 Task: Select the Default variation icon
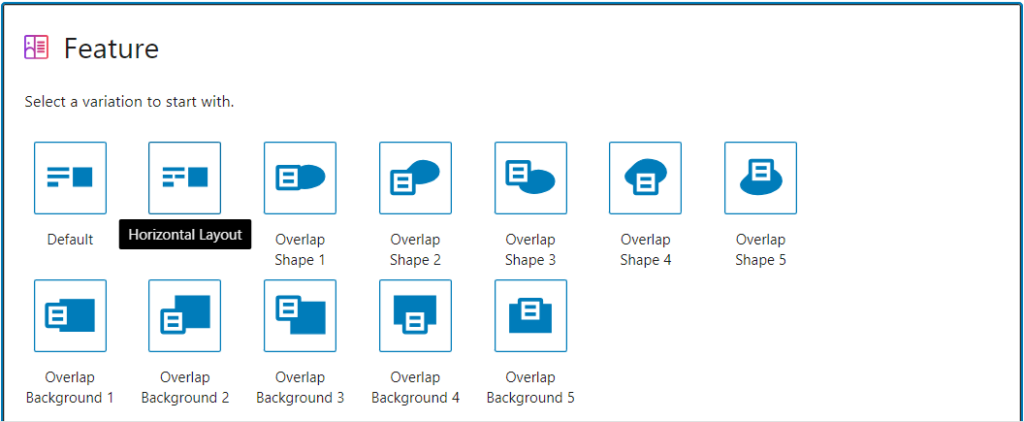[70, 177]
